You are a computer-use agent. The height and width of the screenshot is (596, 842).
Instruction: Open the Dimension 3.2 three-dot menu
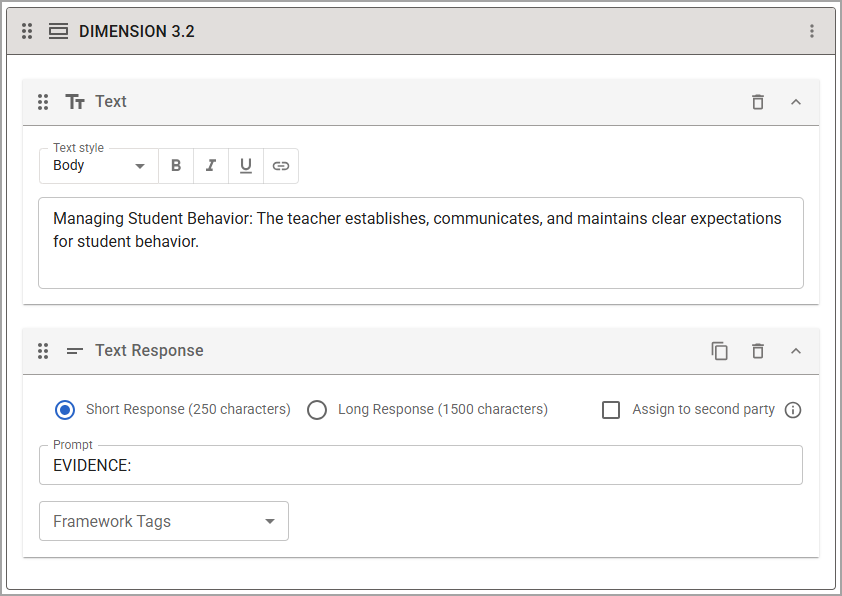pyautogui.click(x=812, y=31)
